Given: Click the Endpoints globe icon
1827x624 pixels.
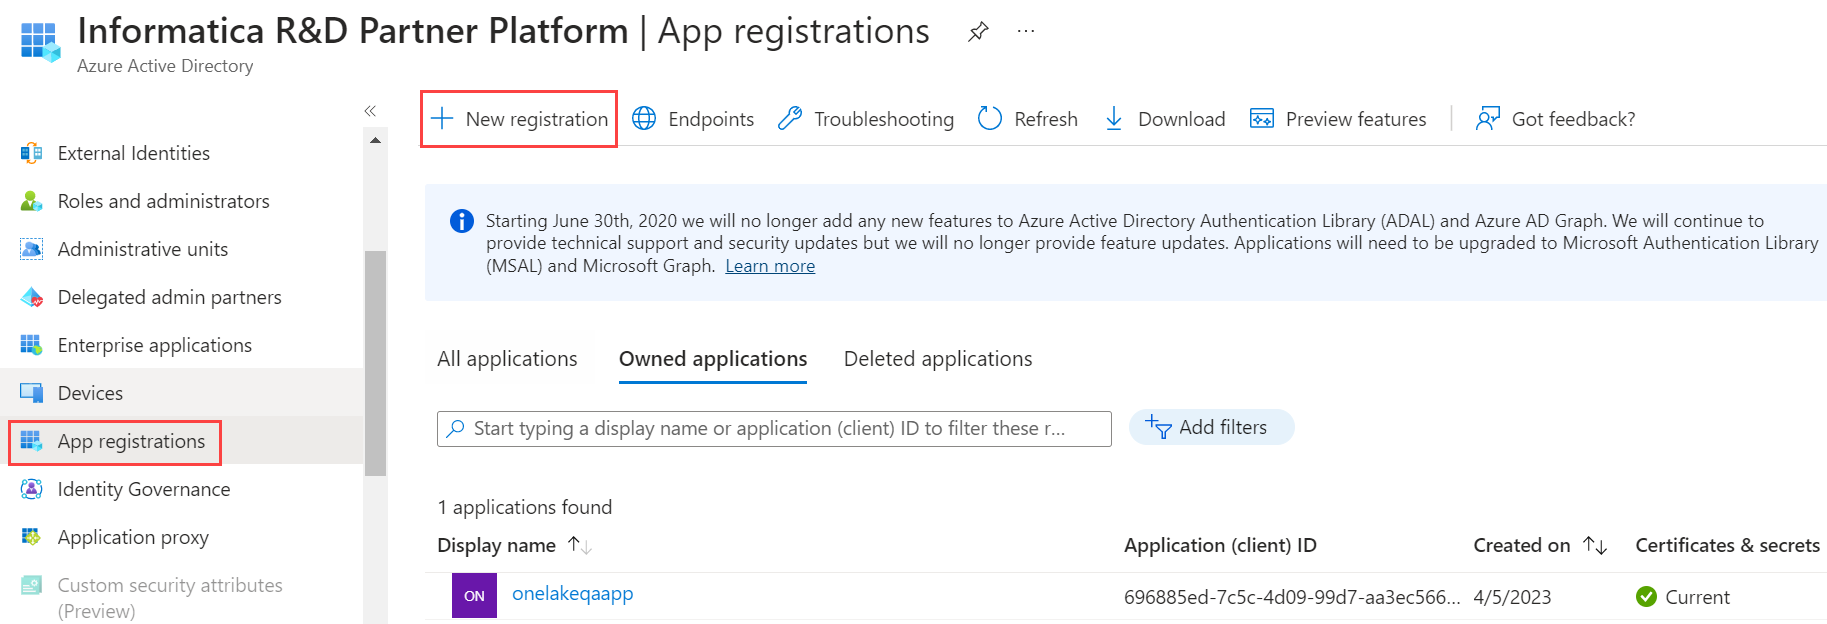Looking at the screenshot, I should (x=645, y=119).
